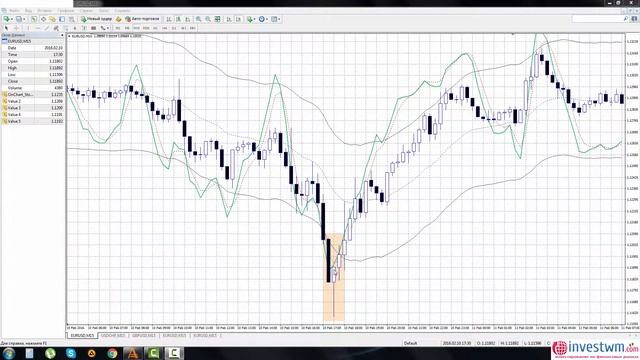This screenshot has height=360, width=640.
Task: Toggle the AutoTrading button
Action: click(142, 19)
